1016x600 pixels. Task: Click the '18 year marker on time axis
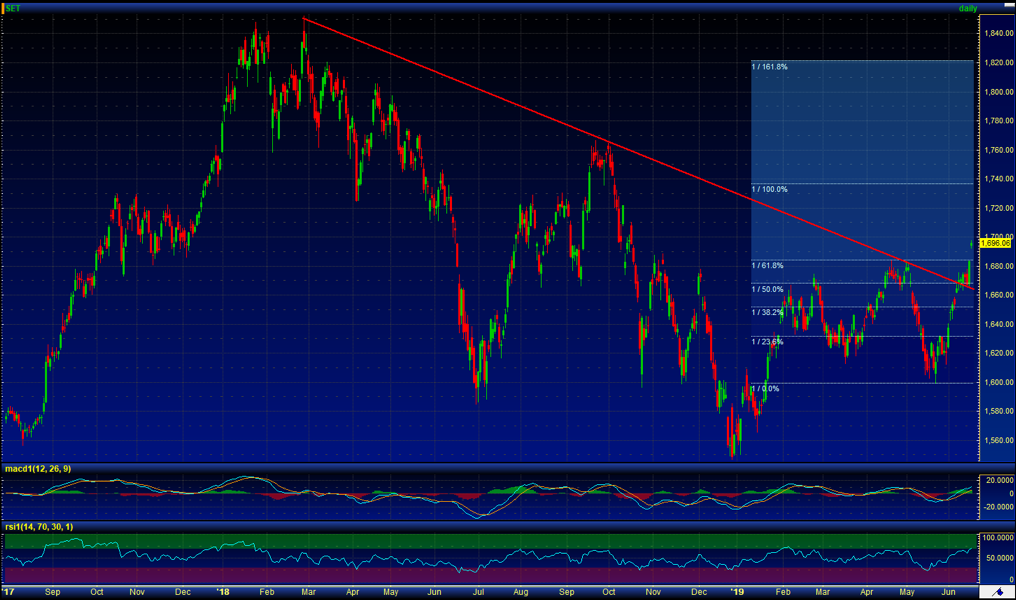(221, 592)
